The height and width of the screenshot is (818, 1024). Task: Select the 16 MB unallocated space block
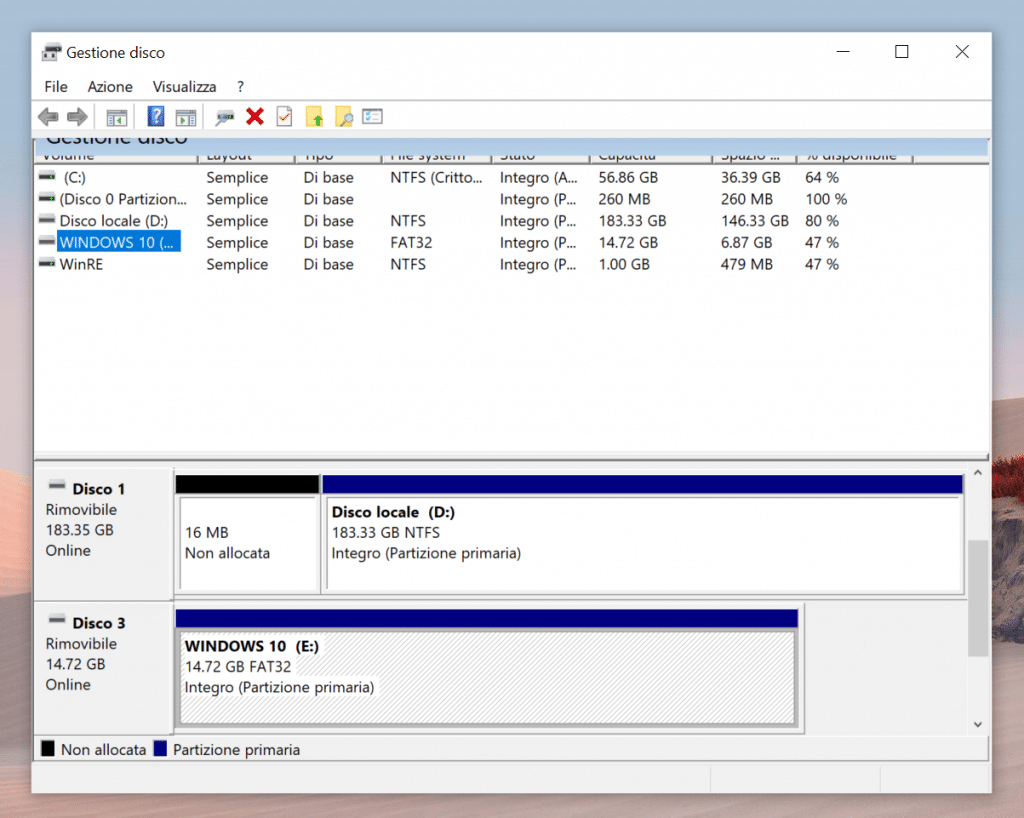(x=247, y=540)
